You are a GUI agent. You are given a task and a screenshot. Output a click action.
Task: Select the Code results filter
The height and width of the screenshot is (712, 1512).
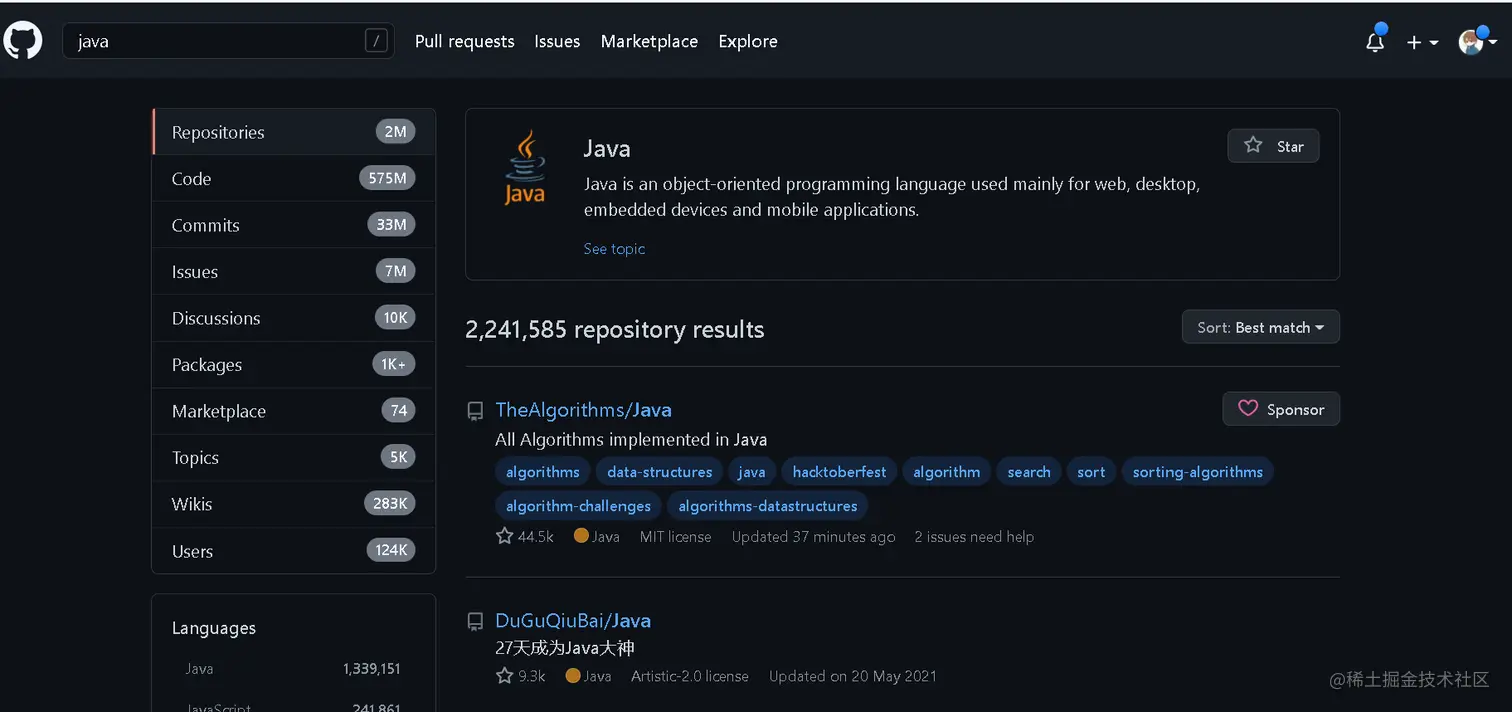[294, 178]
